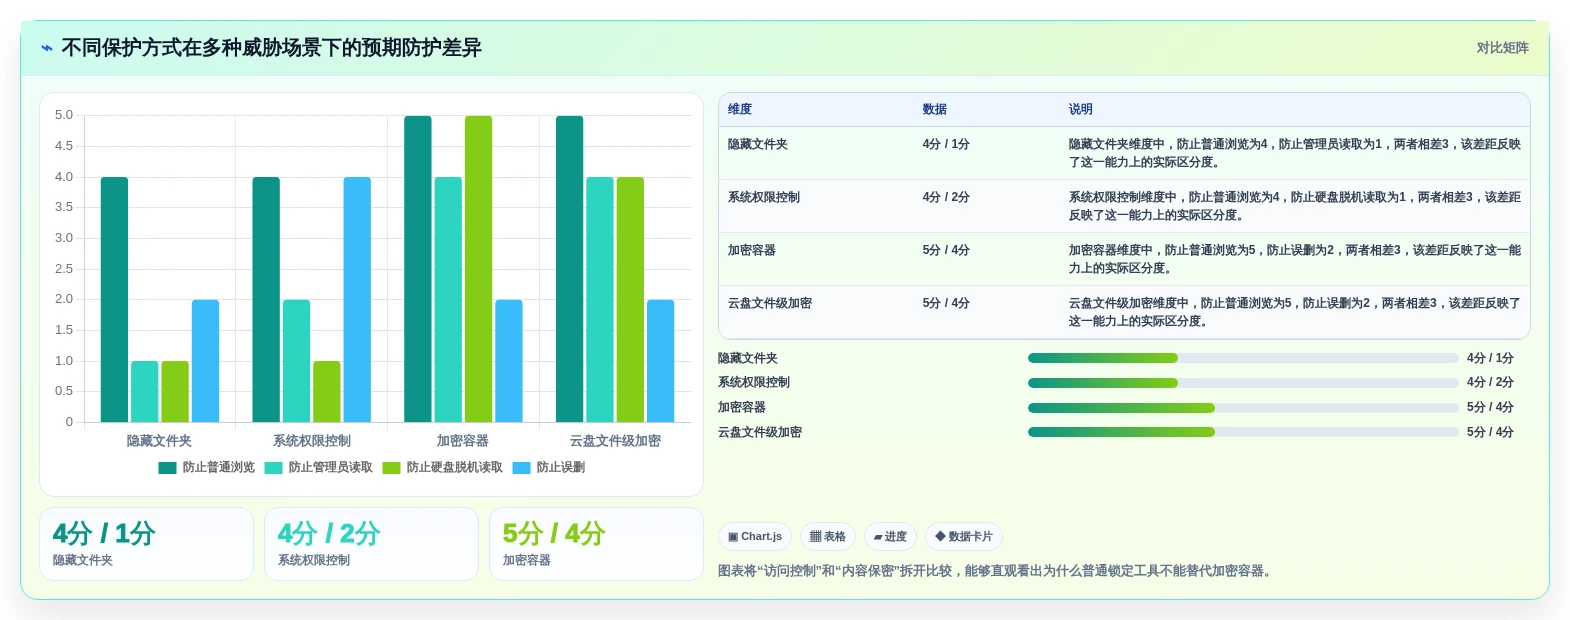Viewport: 1570px width, 620px height.
Task: Click the 防止普通浏览 bar for 云盘文件级加密
Action: [569, 269]
